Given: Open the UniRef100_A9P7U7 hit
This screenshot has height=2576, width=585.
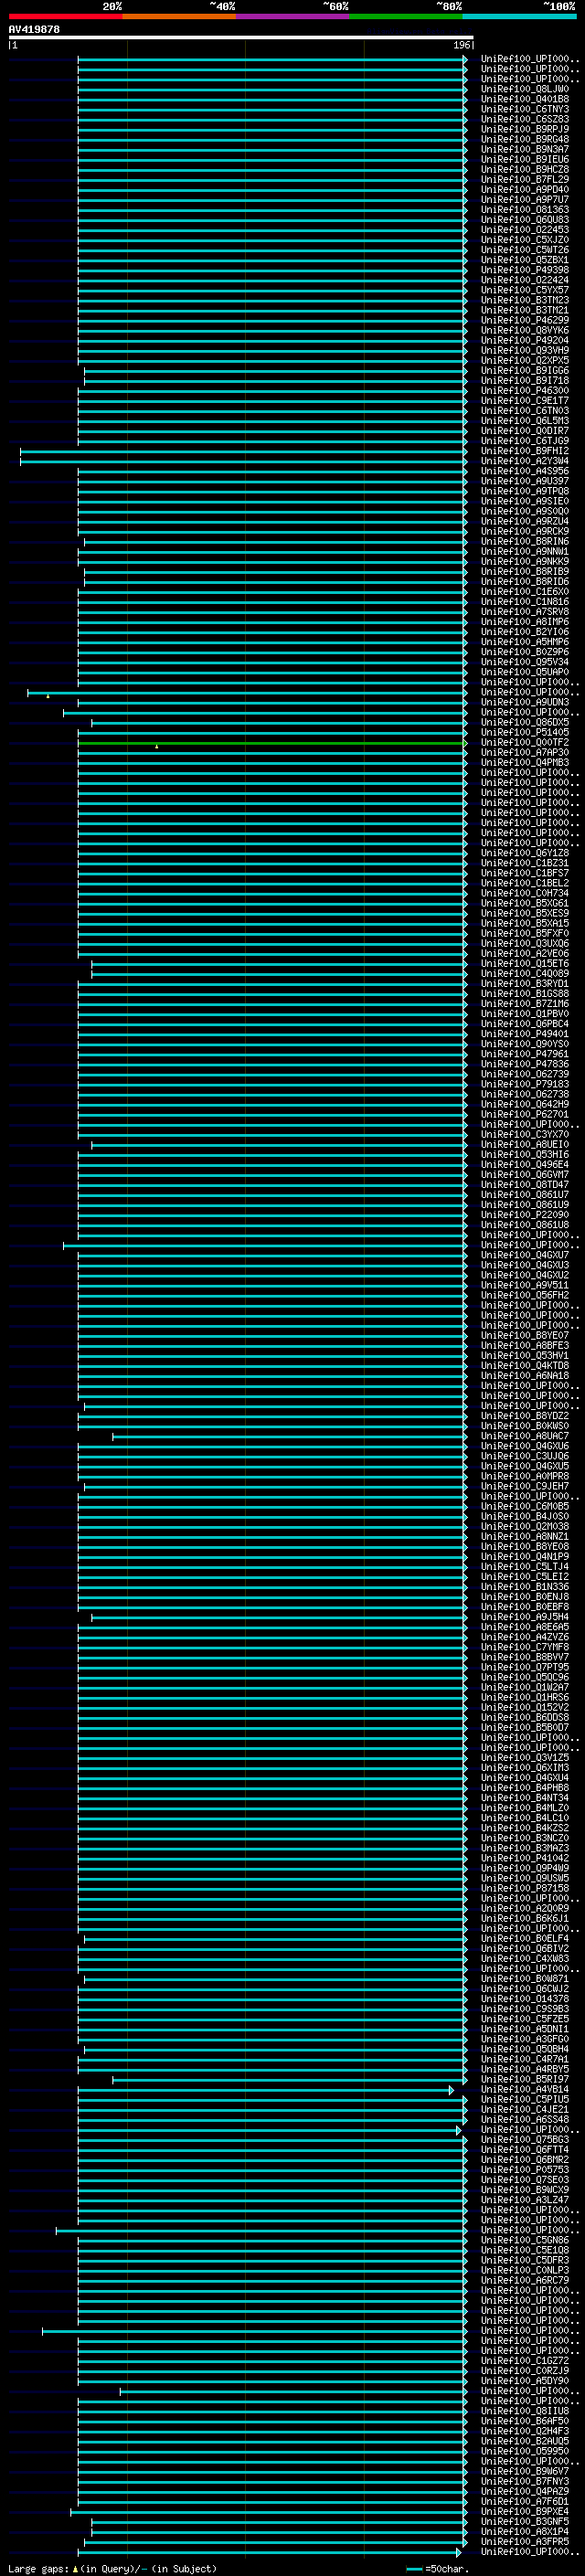Looking at the screenshot, I should pos(524,199).
